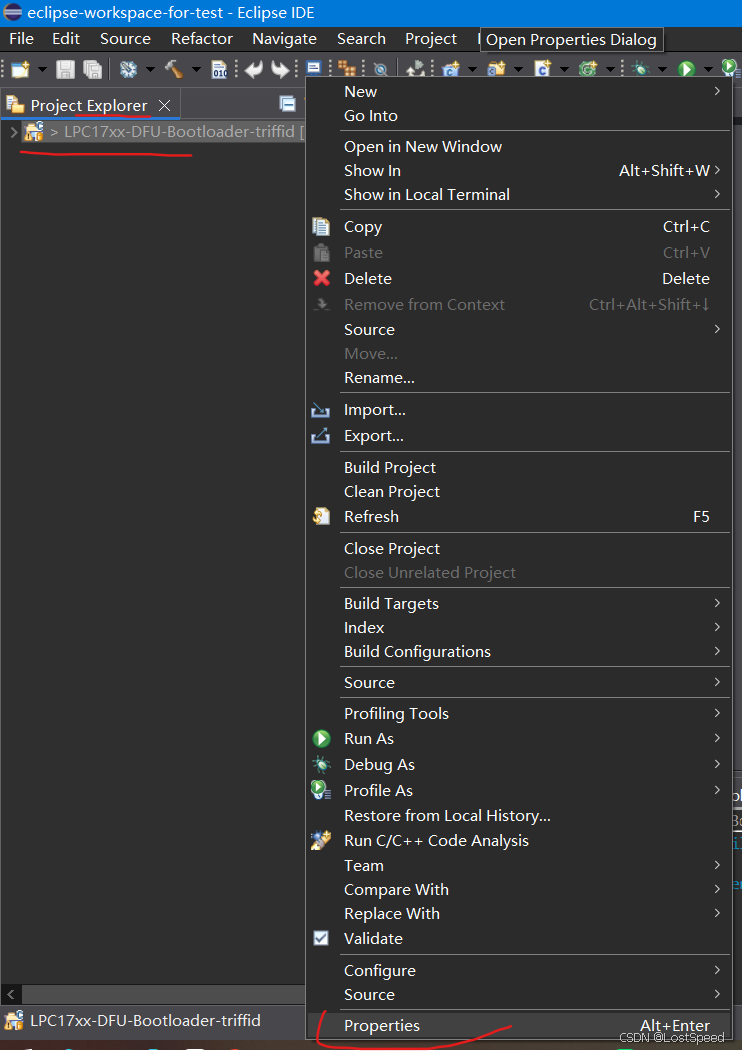Click the Project Explorer left scroll arrow
The image size is (742, 1051).
11,993
